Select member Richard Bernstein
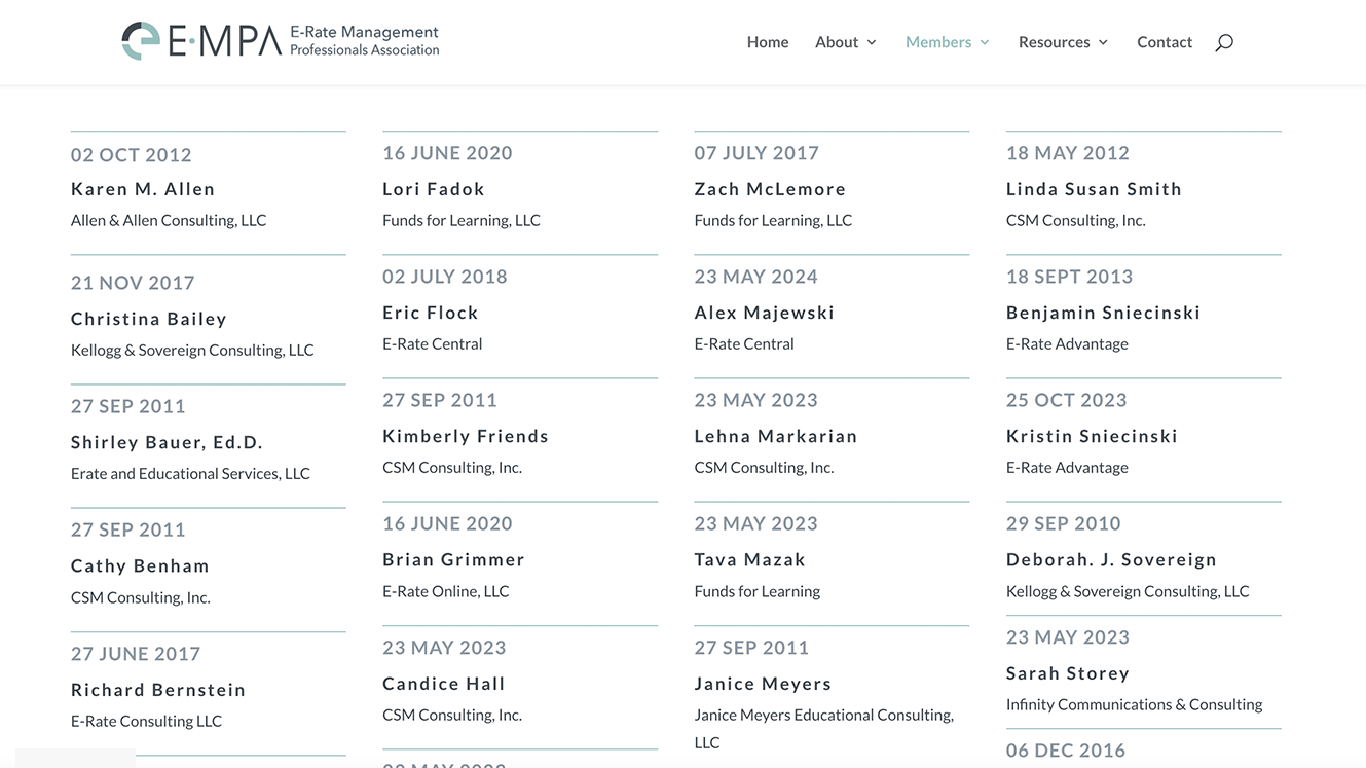The width and height of the screenshot is (1366, 768). click(158, 690)
